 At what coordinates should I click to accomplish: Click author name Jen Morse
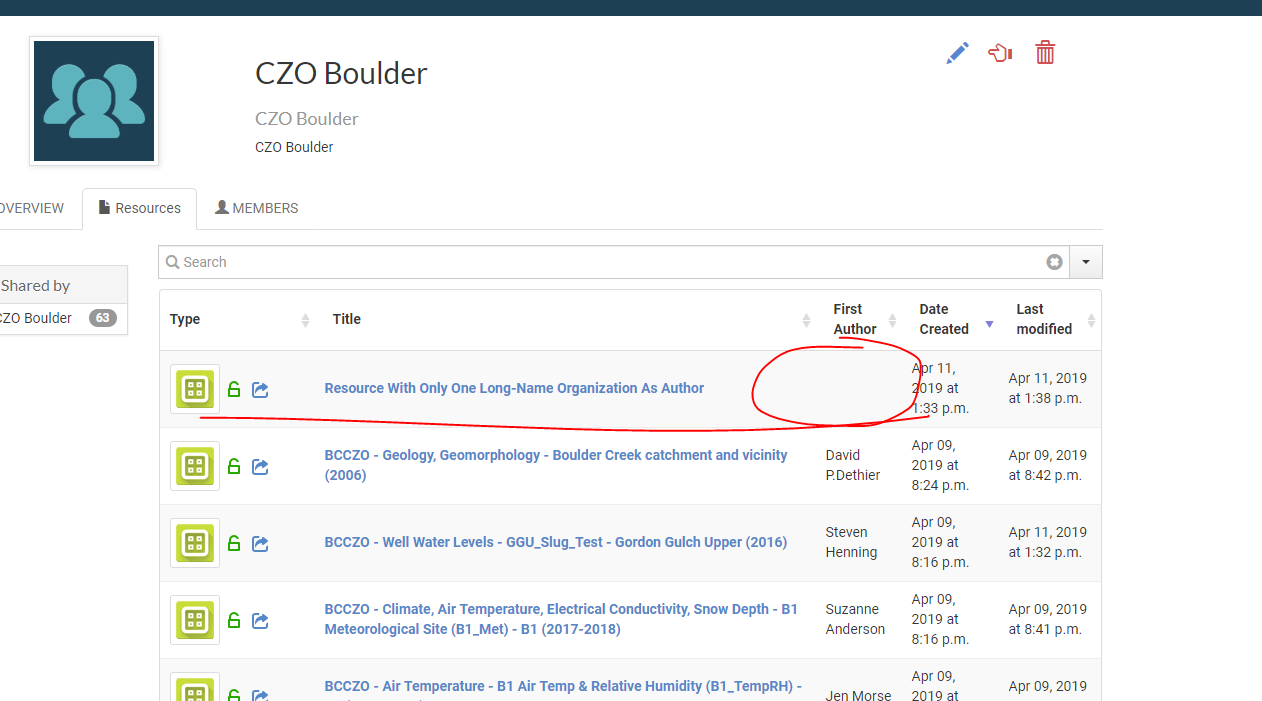[858, 695]
